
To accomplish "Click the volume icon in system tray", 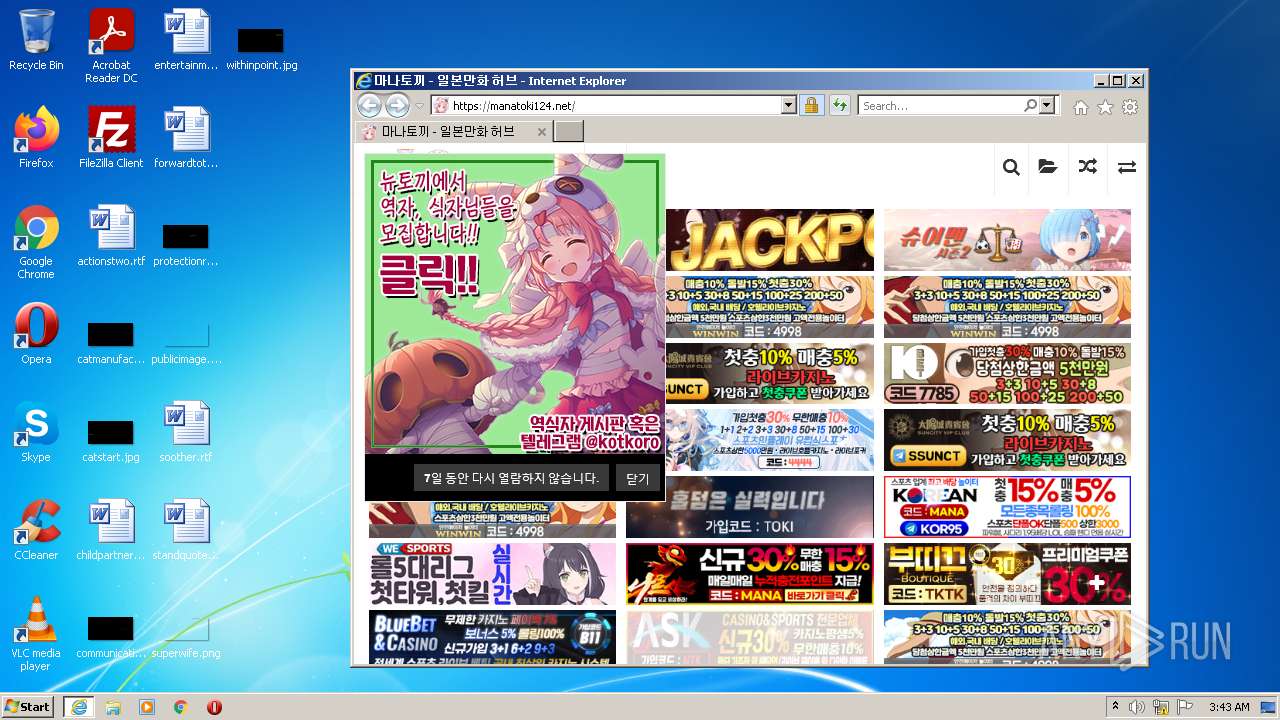I will (1137, 707).
